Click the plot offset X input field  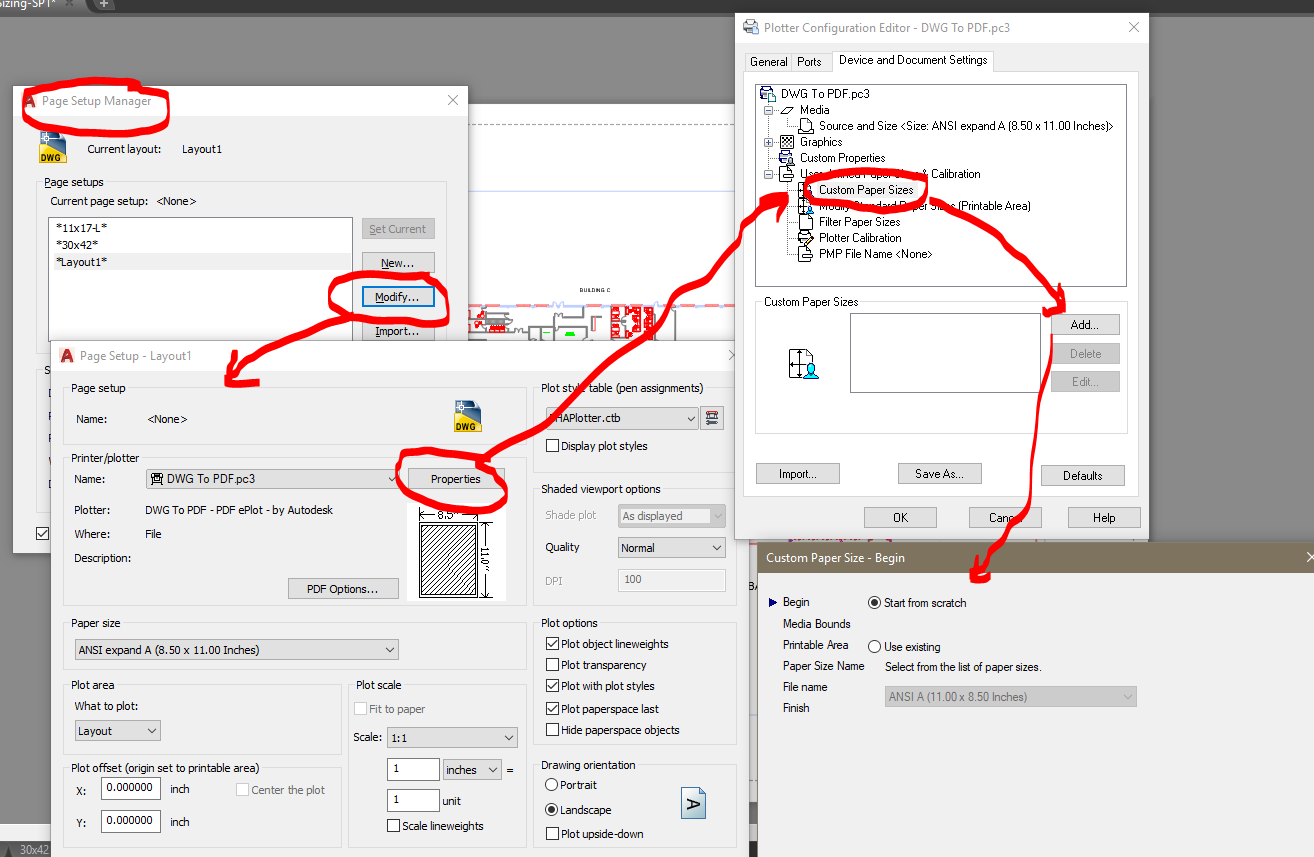131,789
